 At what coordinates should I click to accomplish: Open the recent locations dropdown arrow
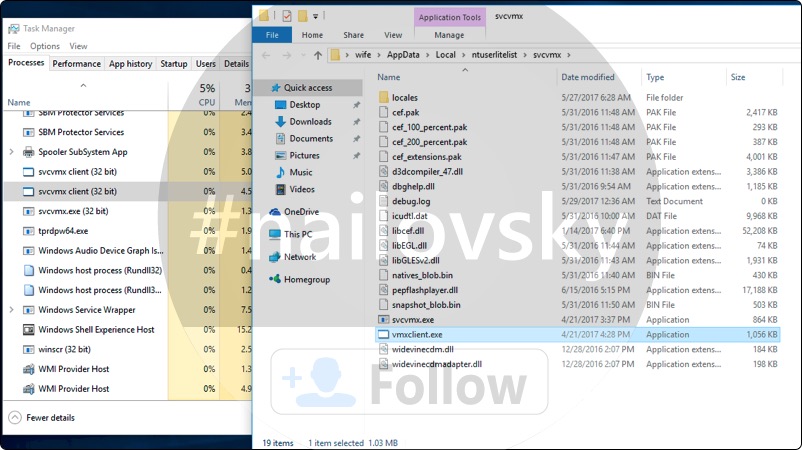tap(303, 55)
